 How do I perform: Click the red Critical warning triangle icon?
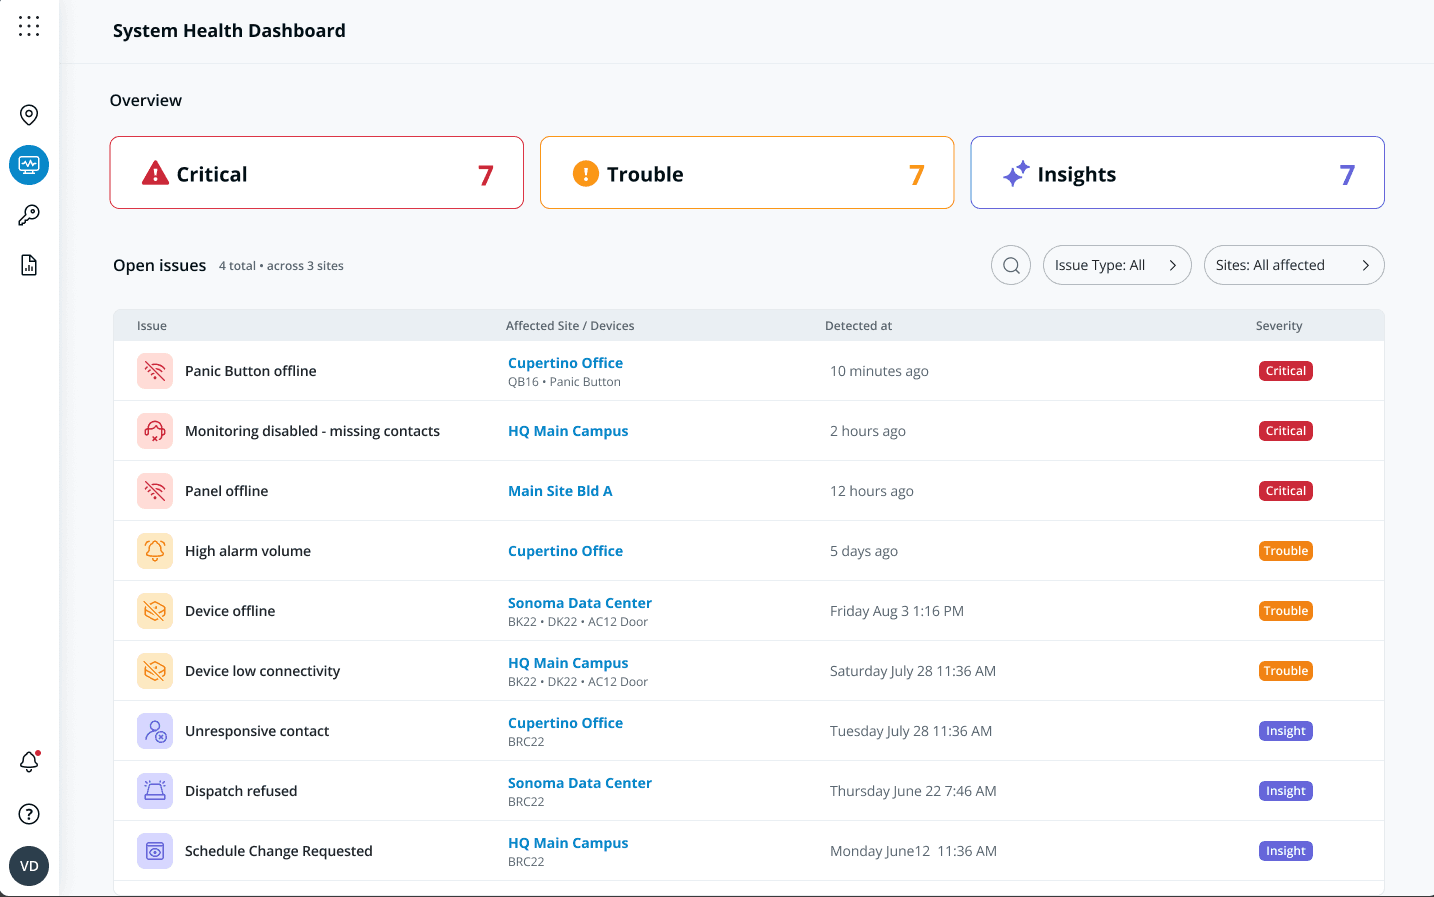(x=155, y=174)
